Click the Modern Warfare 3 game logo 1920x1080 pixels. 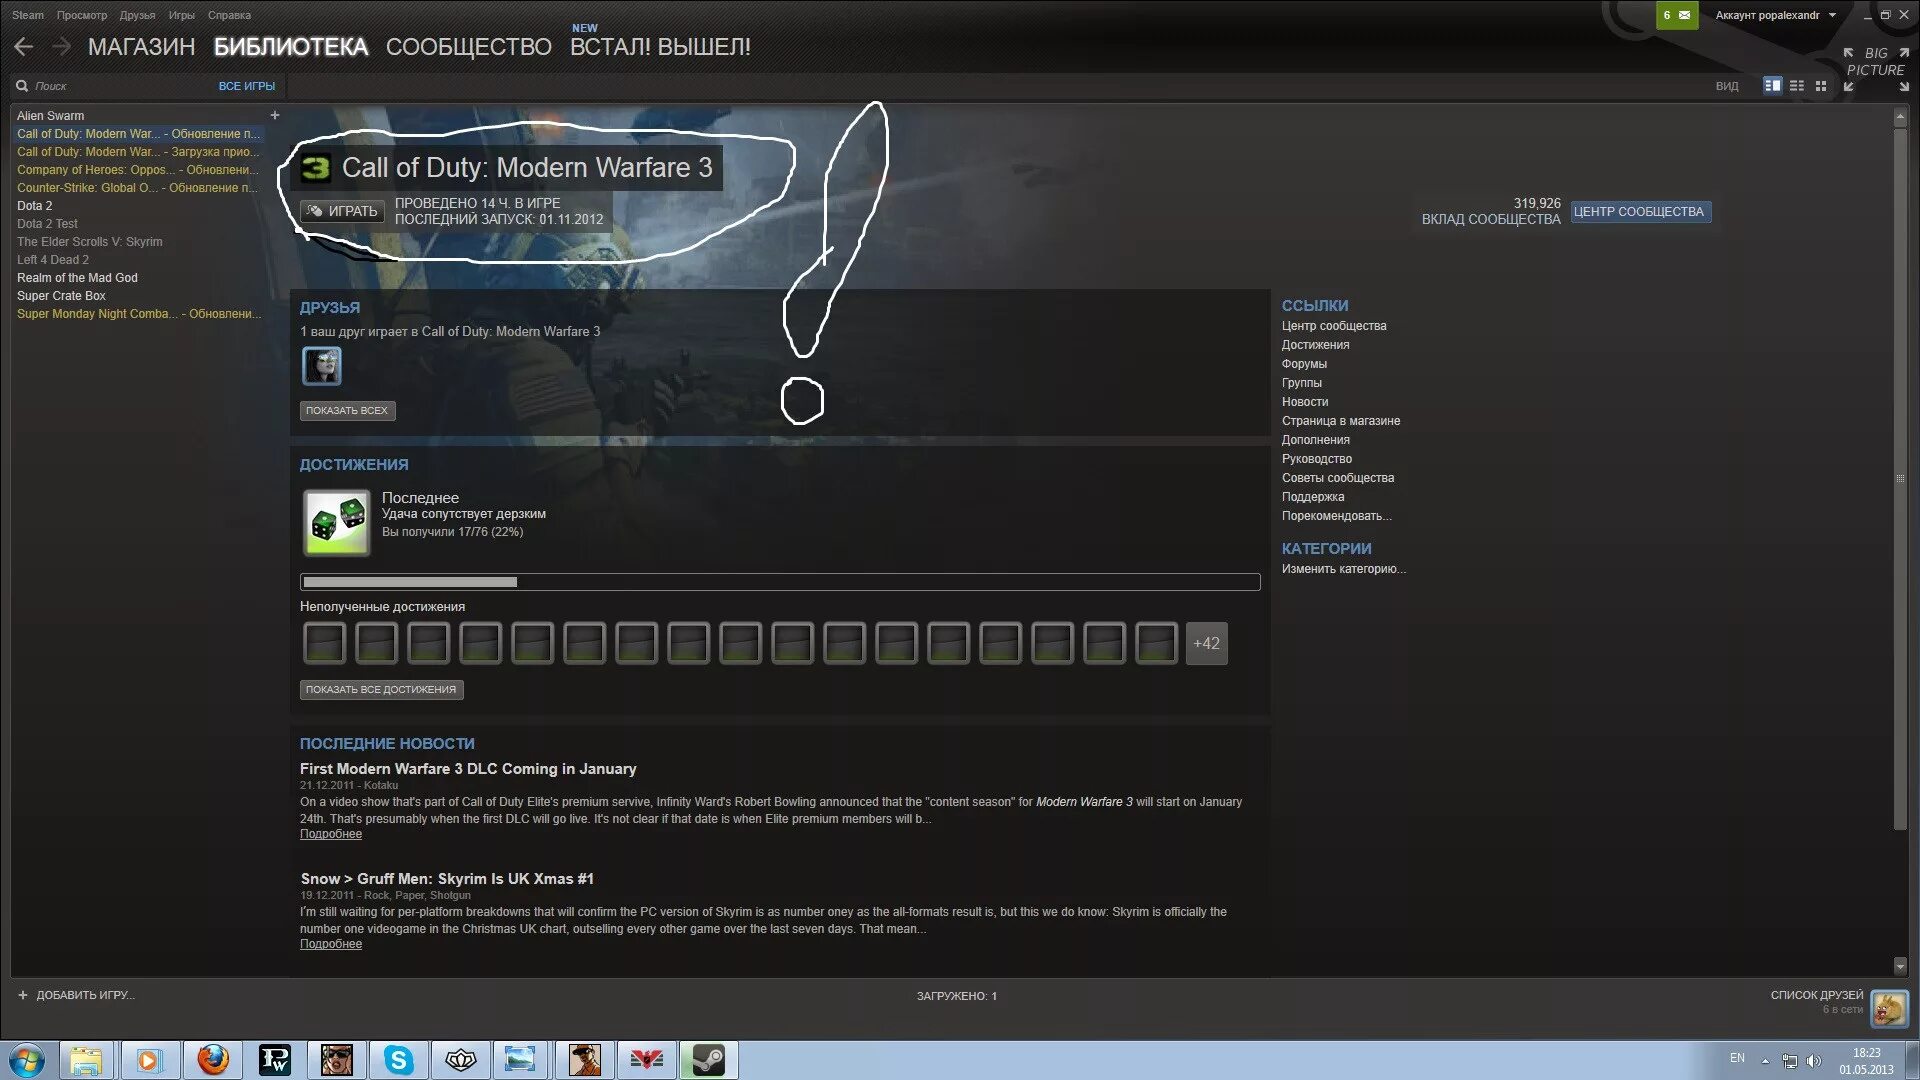point(316,167)
